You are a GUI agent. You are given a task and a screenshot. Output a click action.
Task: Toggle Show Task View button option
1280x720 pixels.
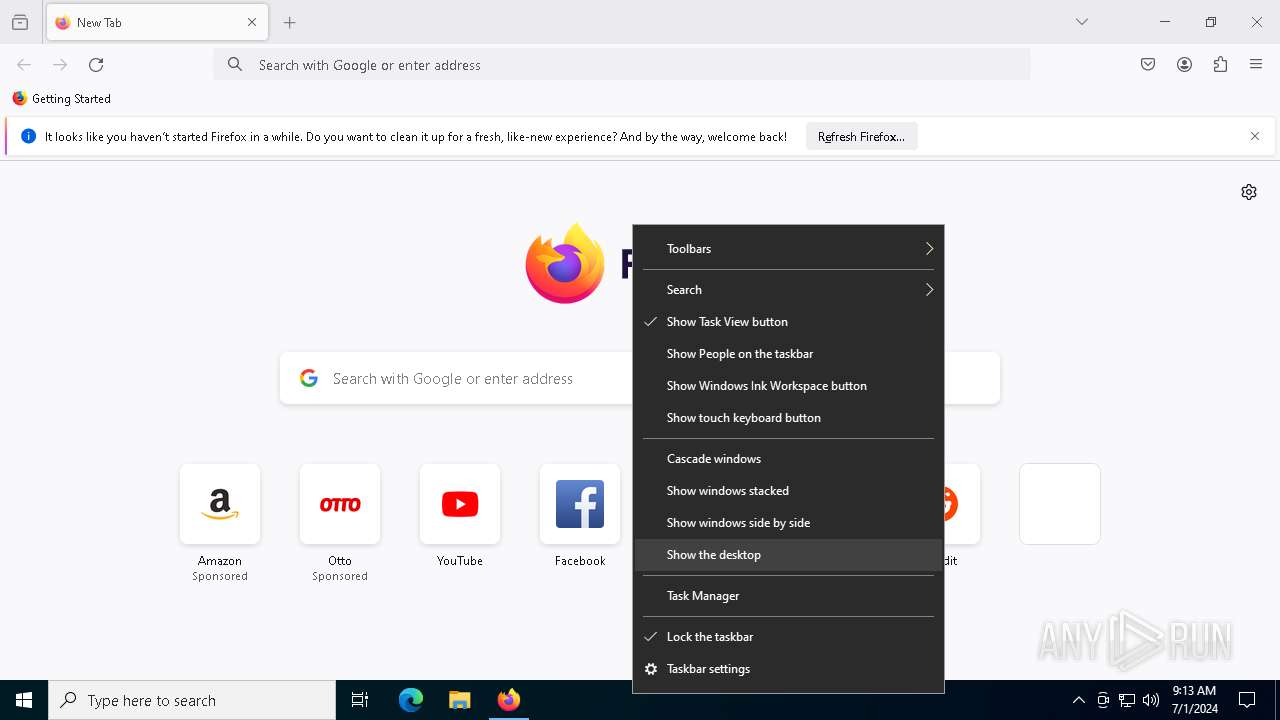(x=788, y=322)
